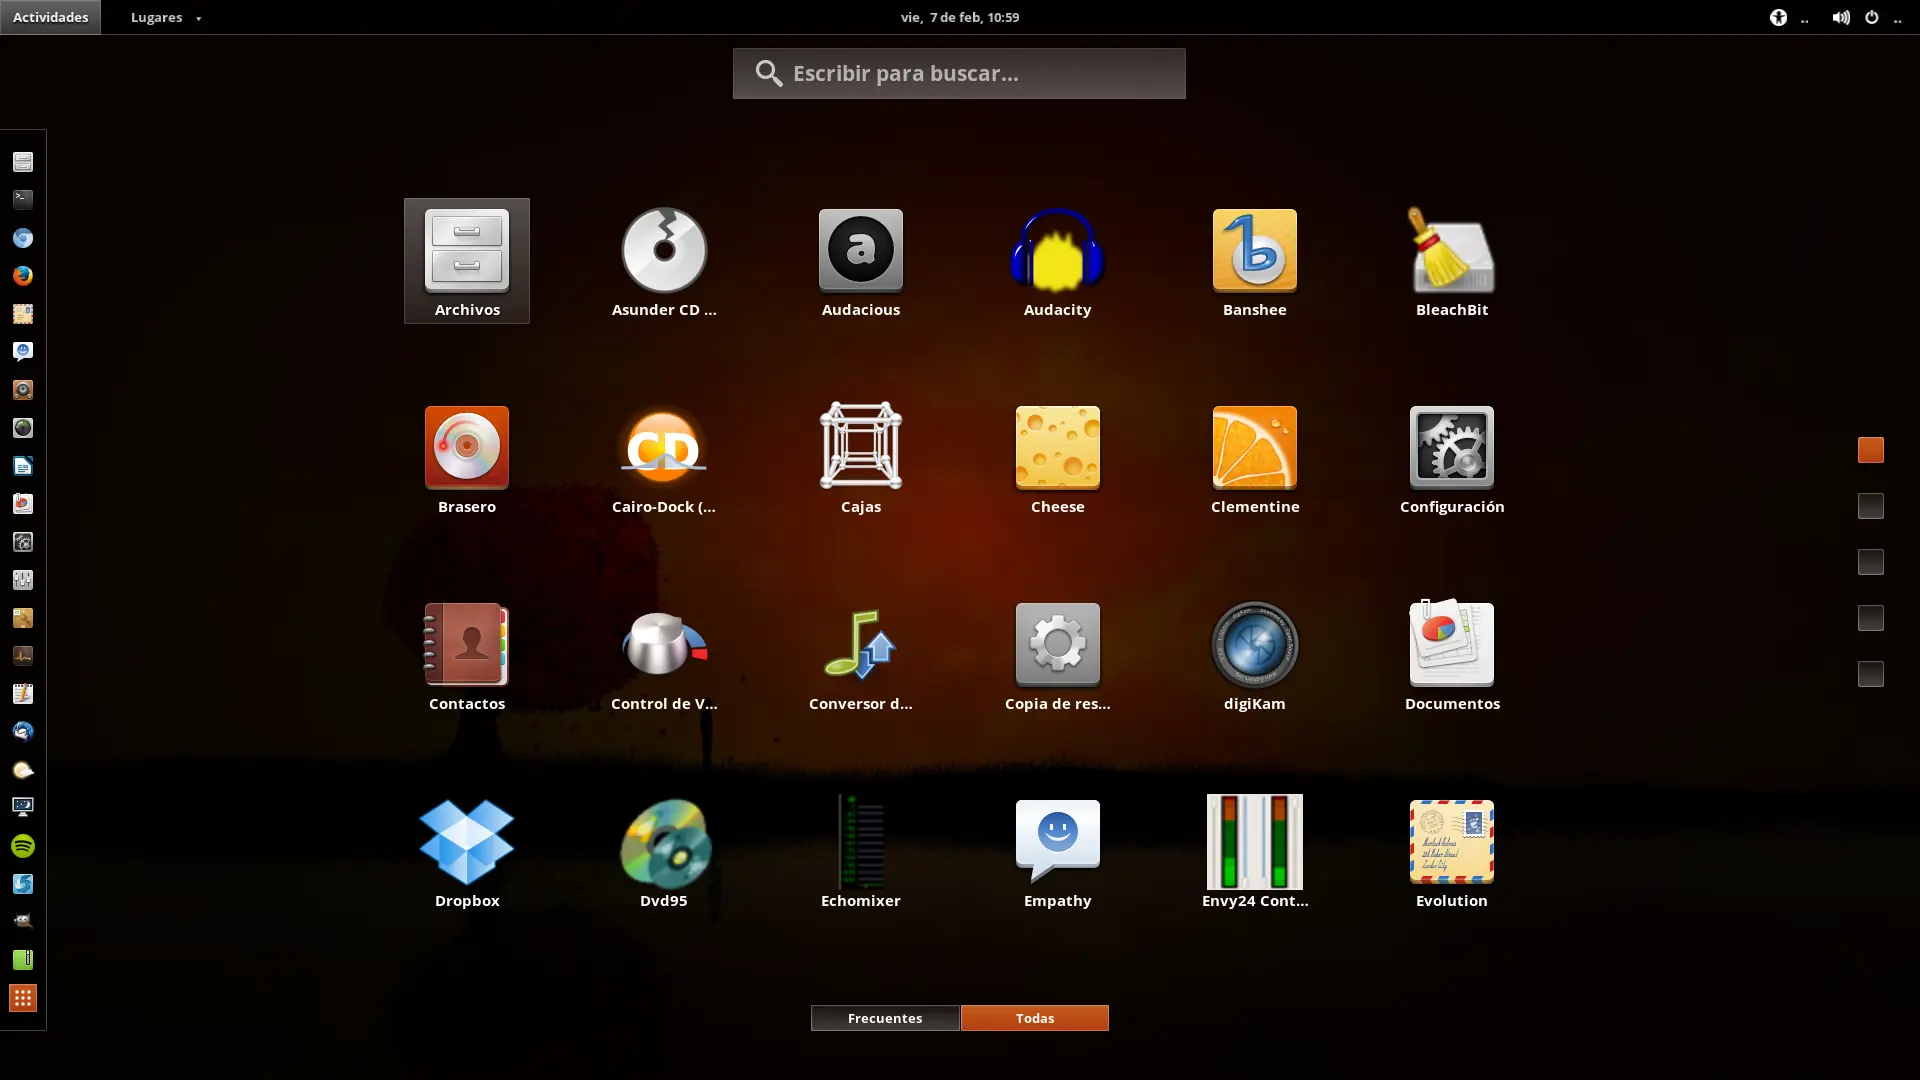Launch Asunder CD ripper
Screen dimensions: 1920x1080
point(664,261)
